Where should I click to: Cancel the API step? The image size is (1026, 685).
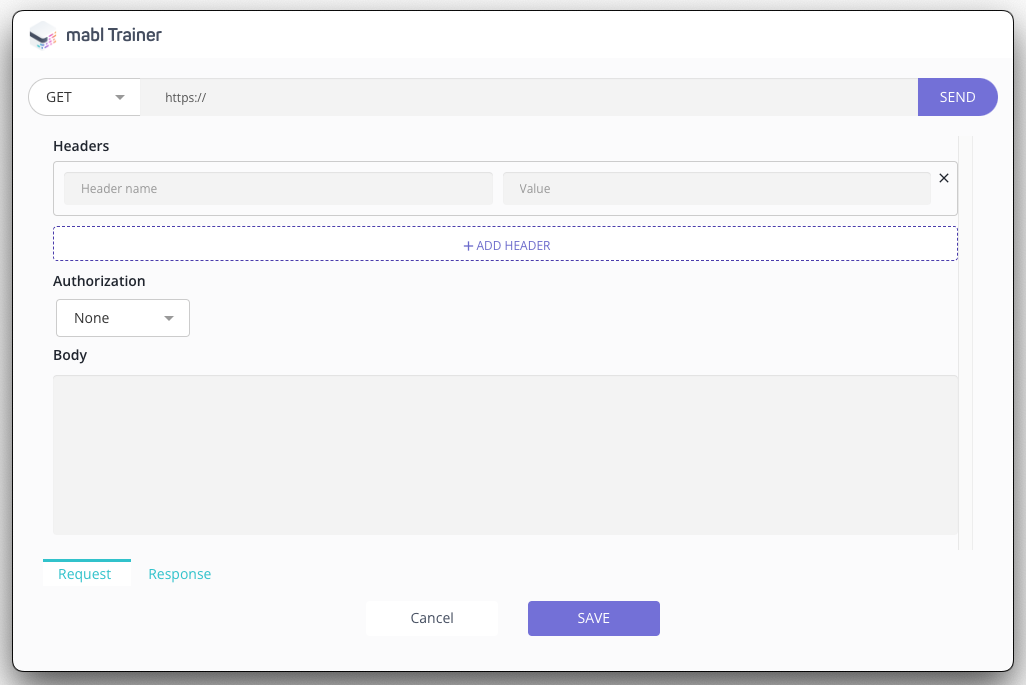432,618
